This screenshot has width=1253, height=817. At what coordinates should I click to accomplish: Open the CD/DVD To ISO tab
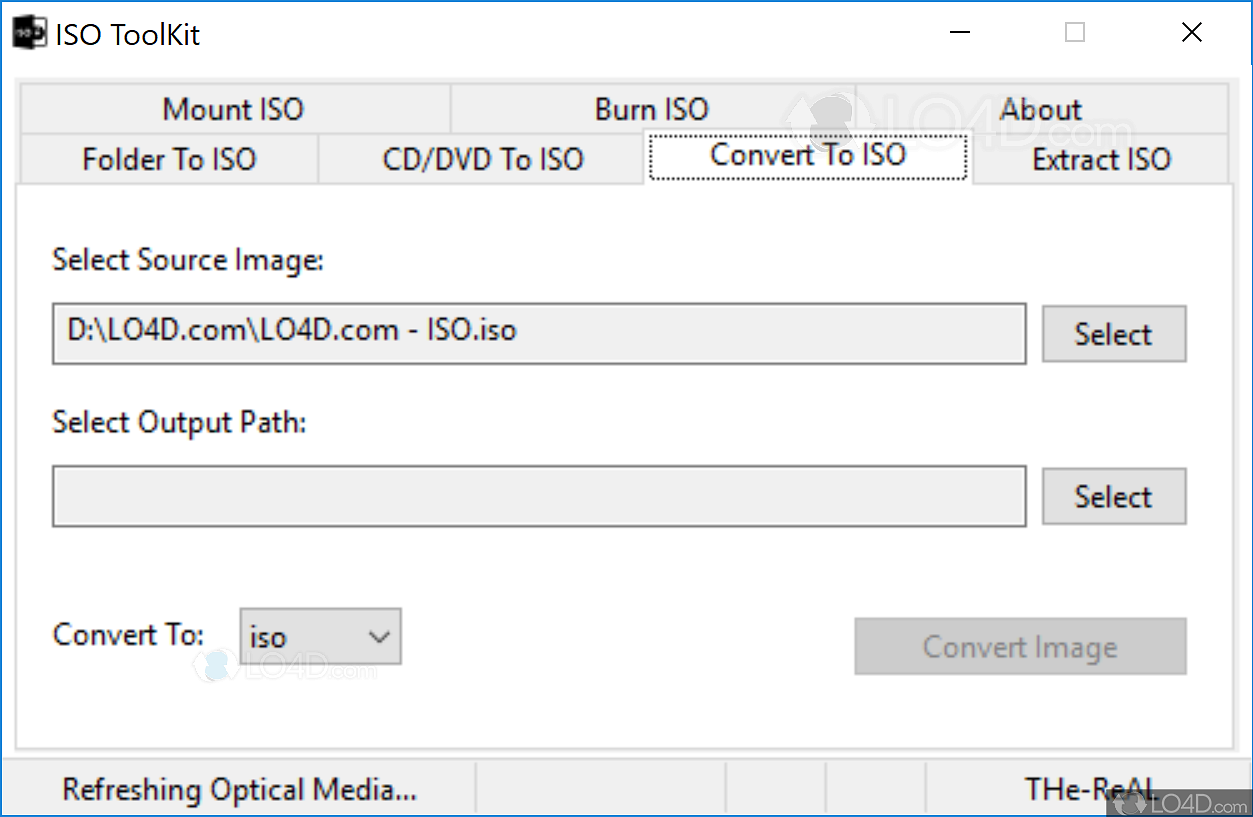[482, 159]
